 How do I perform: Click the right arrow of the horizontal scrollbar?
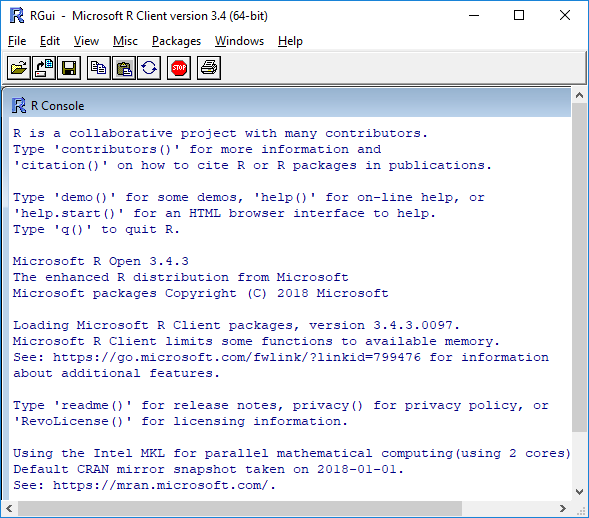[x=563, y=509]
